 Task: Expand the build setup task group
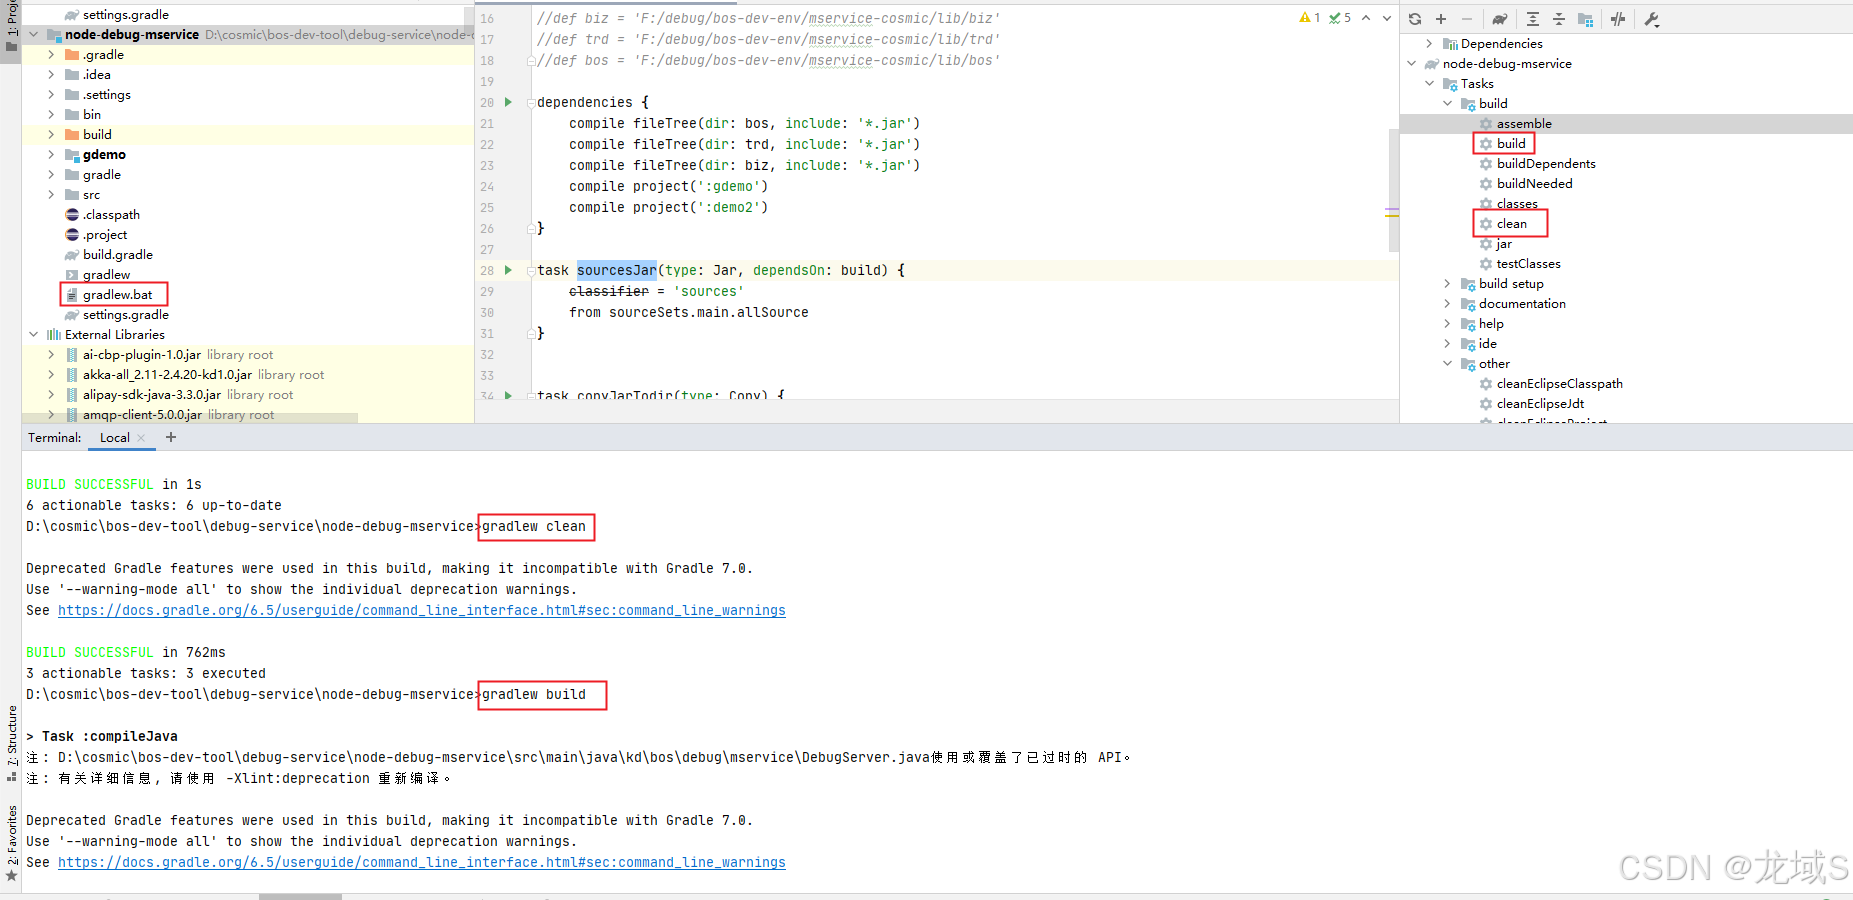(1447, 283)
